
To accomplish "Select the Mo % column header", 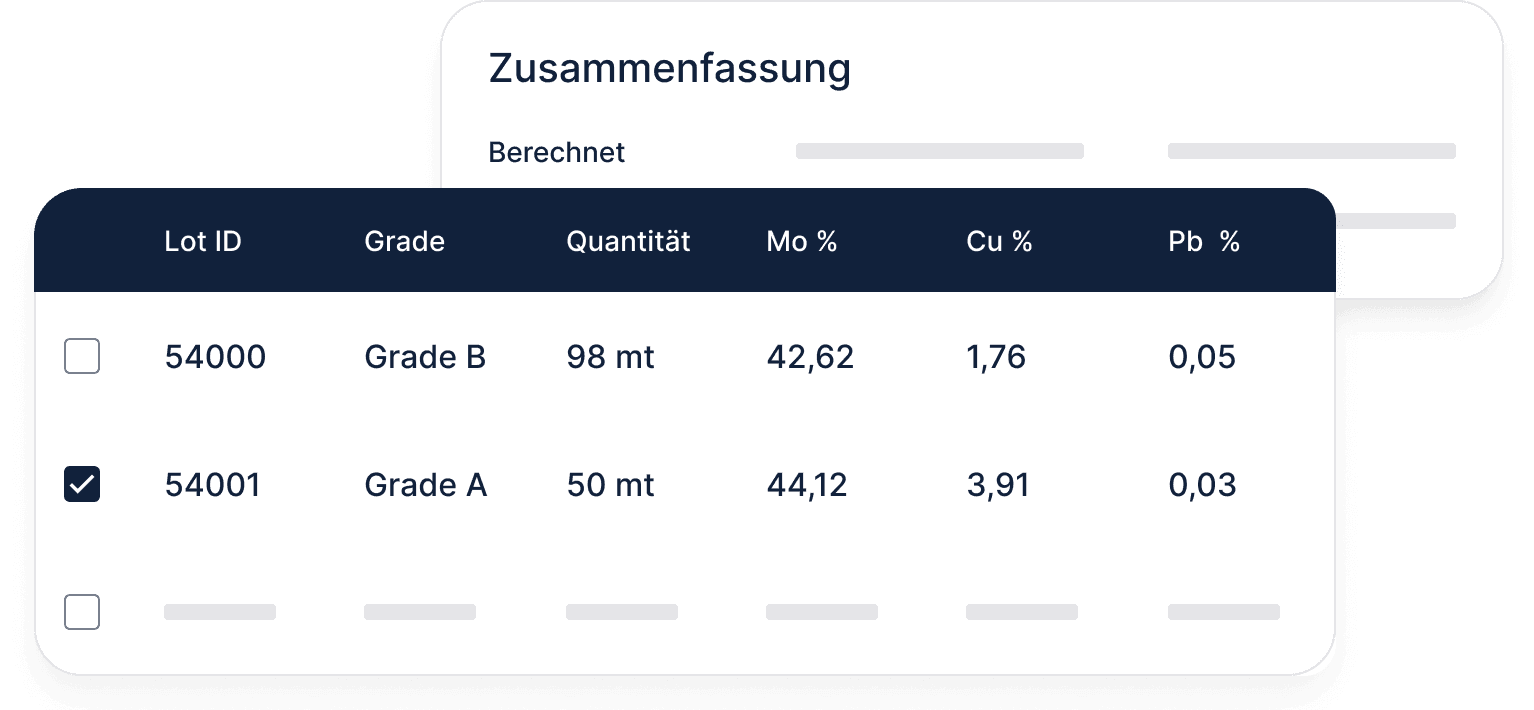I will [801, 241].
